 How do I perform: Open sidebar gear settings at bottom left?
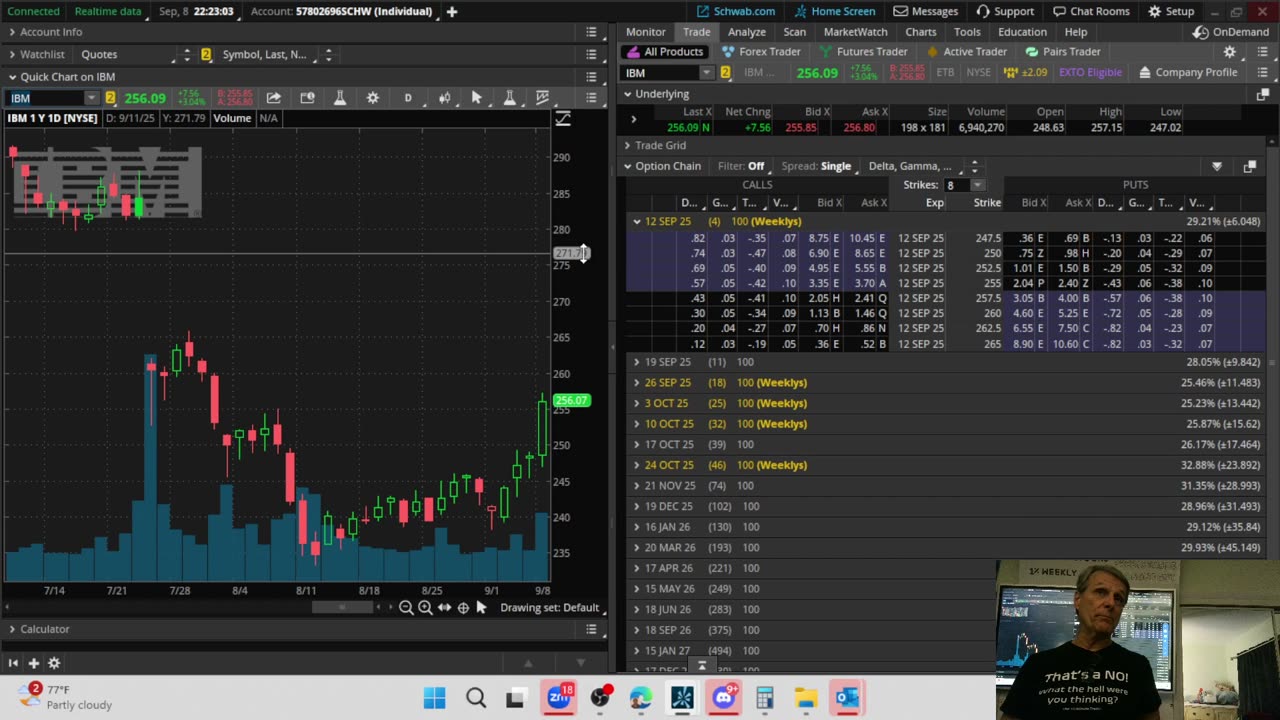(x=54, y=663)
